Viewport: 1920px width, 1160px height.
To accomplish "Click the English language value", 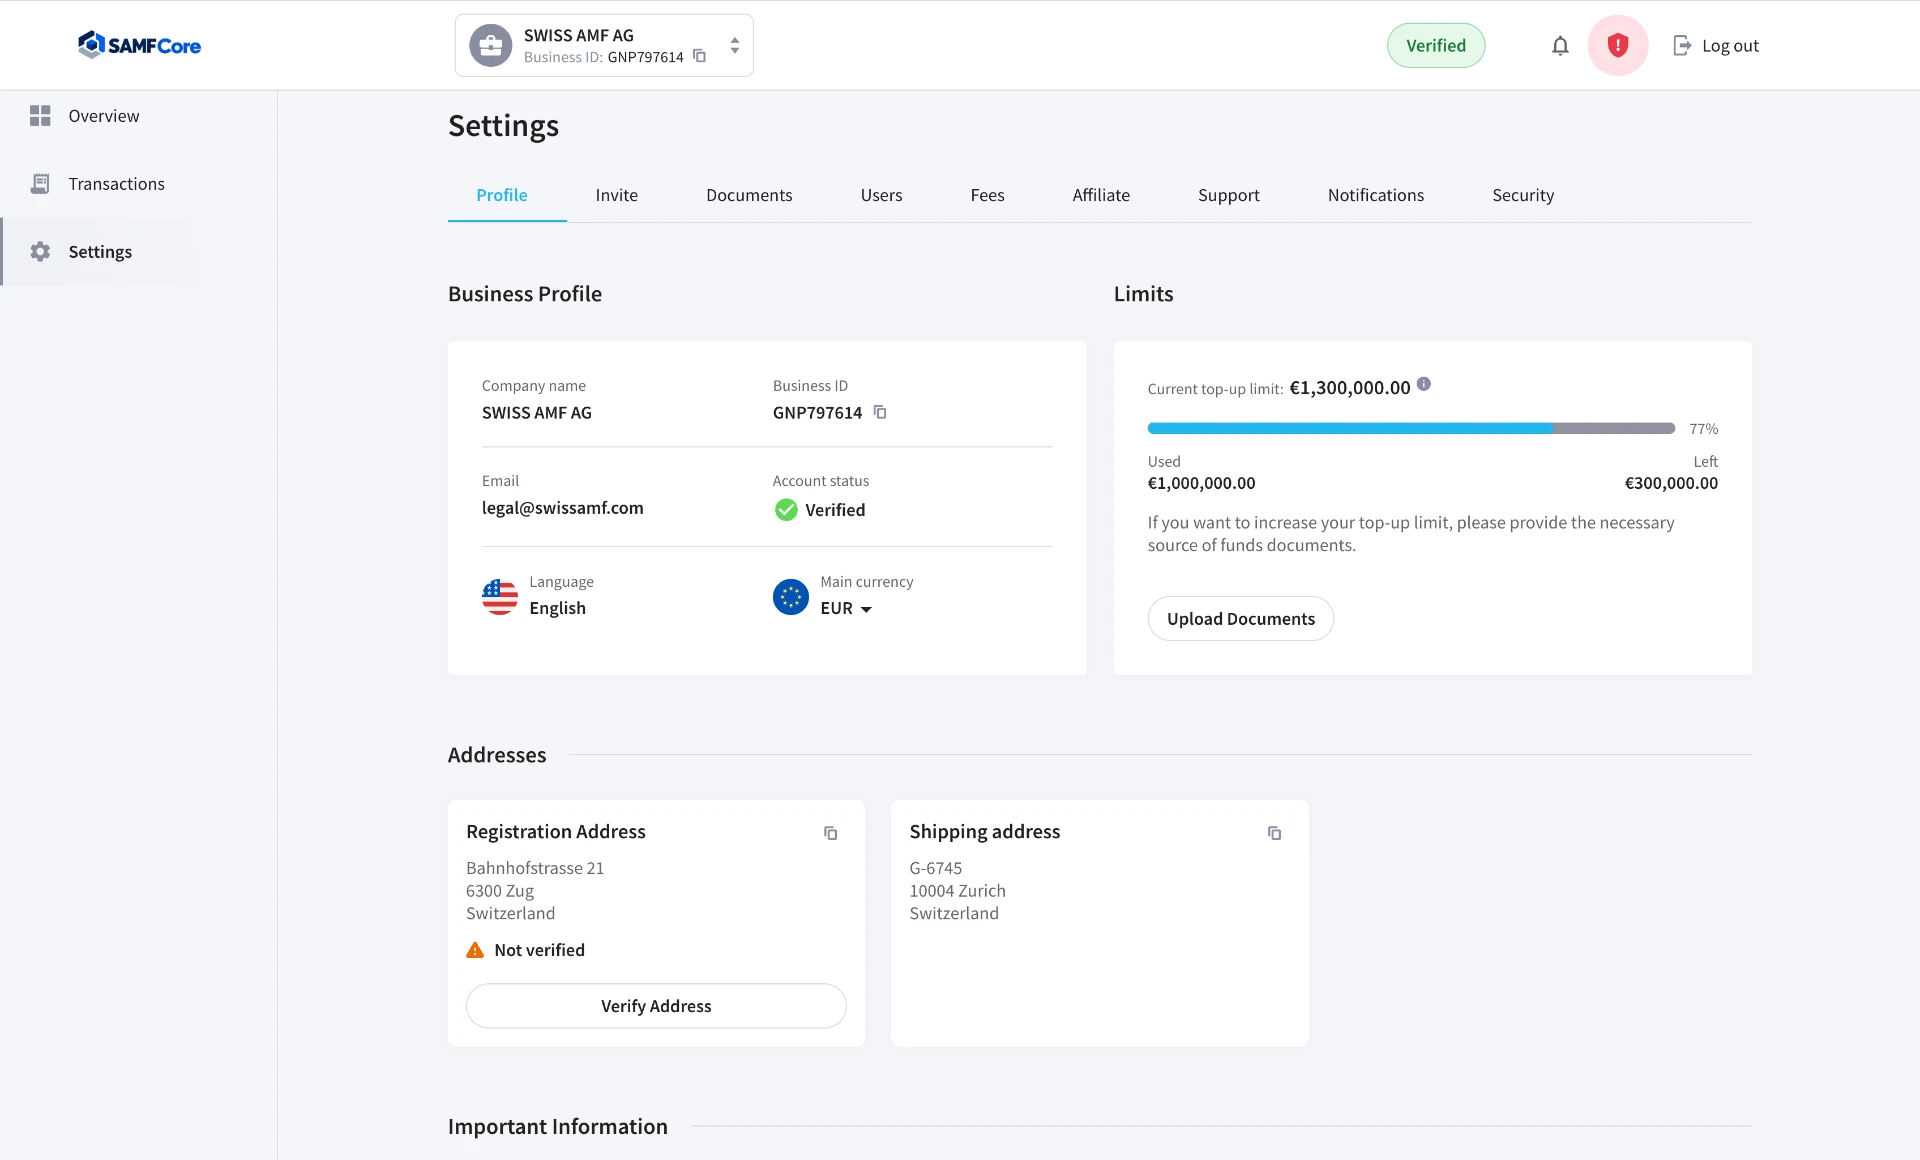I will [x=557, y=608].
